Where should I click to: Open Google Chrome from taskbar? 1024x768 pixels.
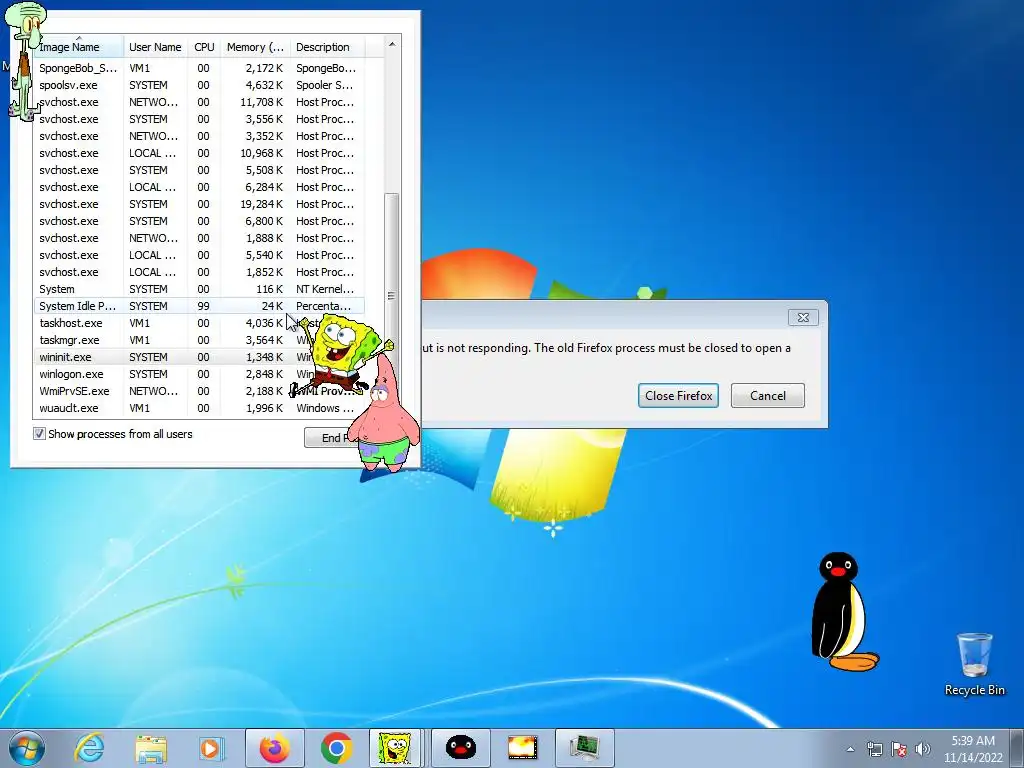(x=336, y=748)
